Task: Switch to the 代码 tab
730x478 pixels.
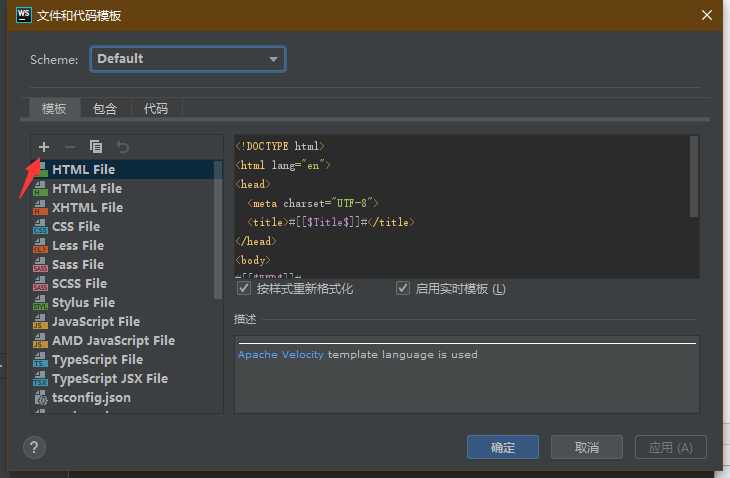Action: click(x=156, y=109)
